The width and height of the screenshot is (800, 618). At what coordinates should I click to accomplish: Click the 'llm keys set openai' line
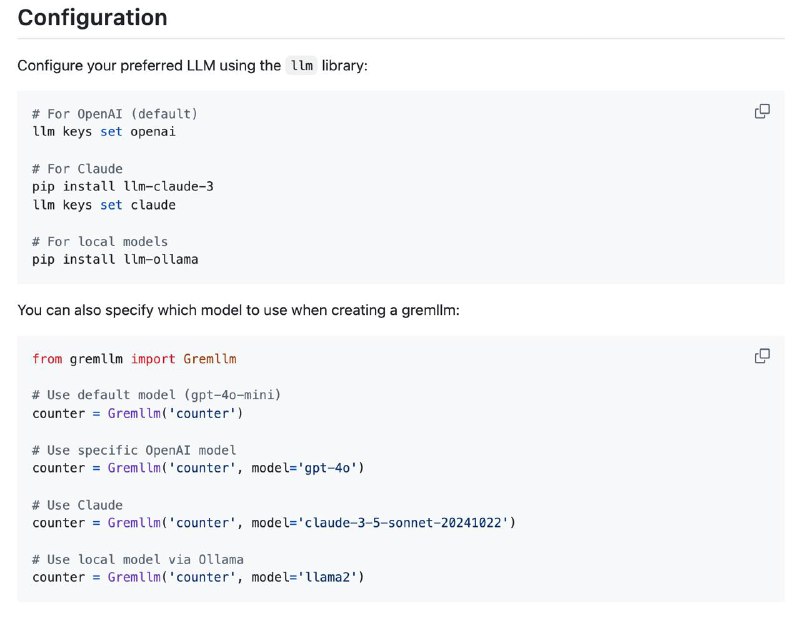[x=104, y=132]
